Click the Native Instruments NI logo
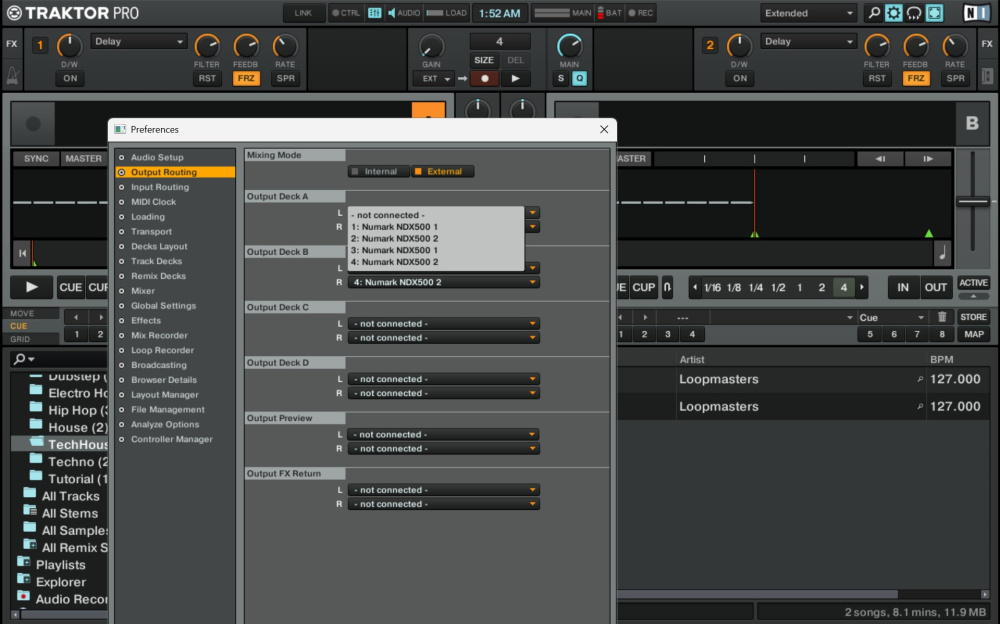 (976, 13)
